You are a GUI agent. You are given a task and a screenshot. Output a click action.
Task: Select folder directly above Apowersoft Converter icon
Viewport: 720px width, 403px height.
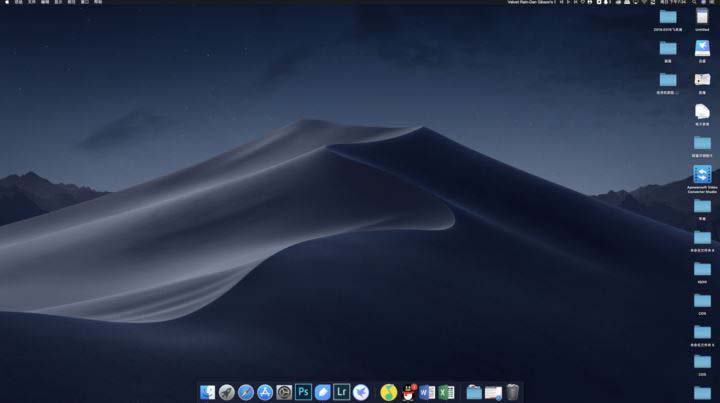pos(702,143)
